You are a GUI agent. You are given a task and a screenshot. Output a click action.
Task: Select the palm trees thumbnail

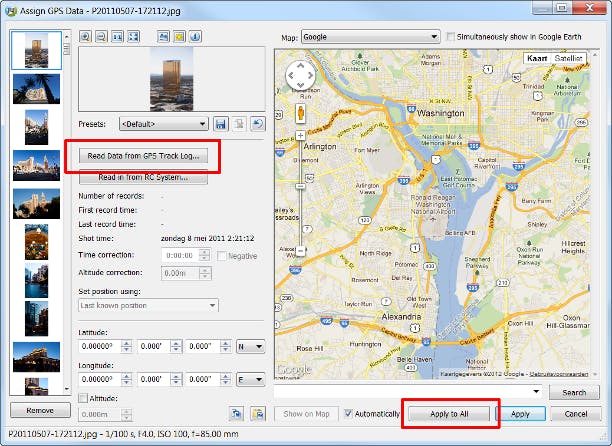36,89
